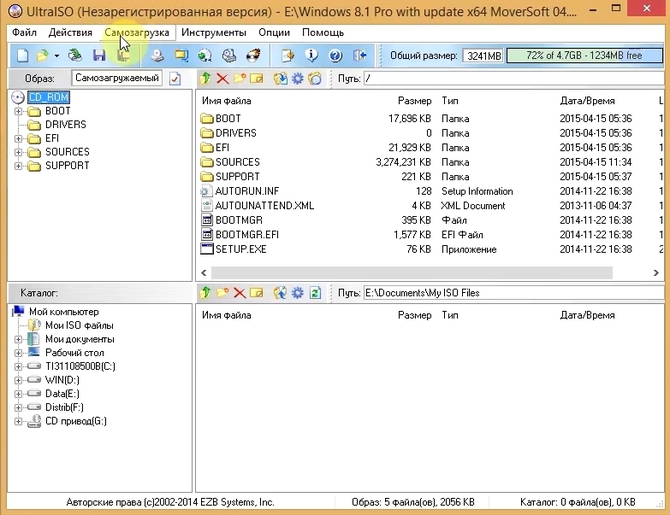Click the blue info balloon icon
The image size is (670, 515).
pyautogui.click(x=311, y=56)
